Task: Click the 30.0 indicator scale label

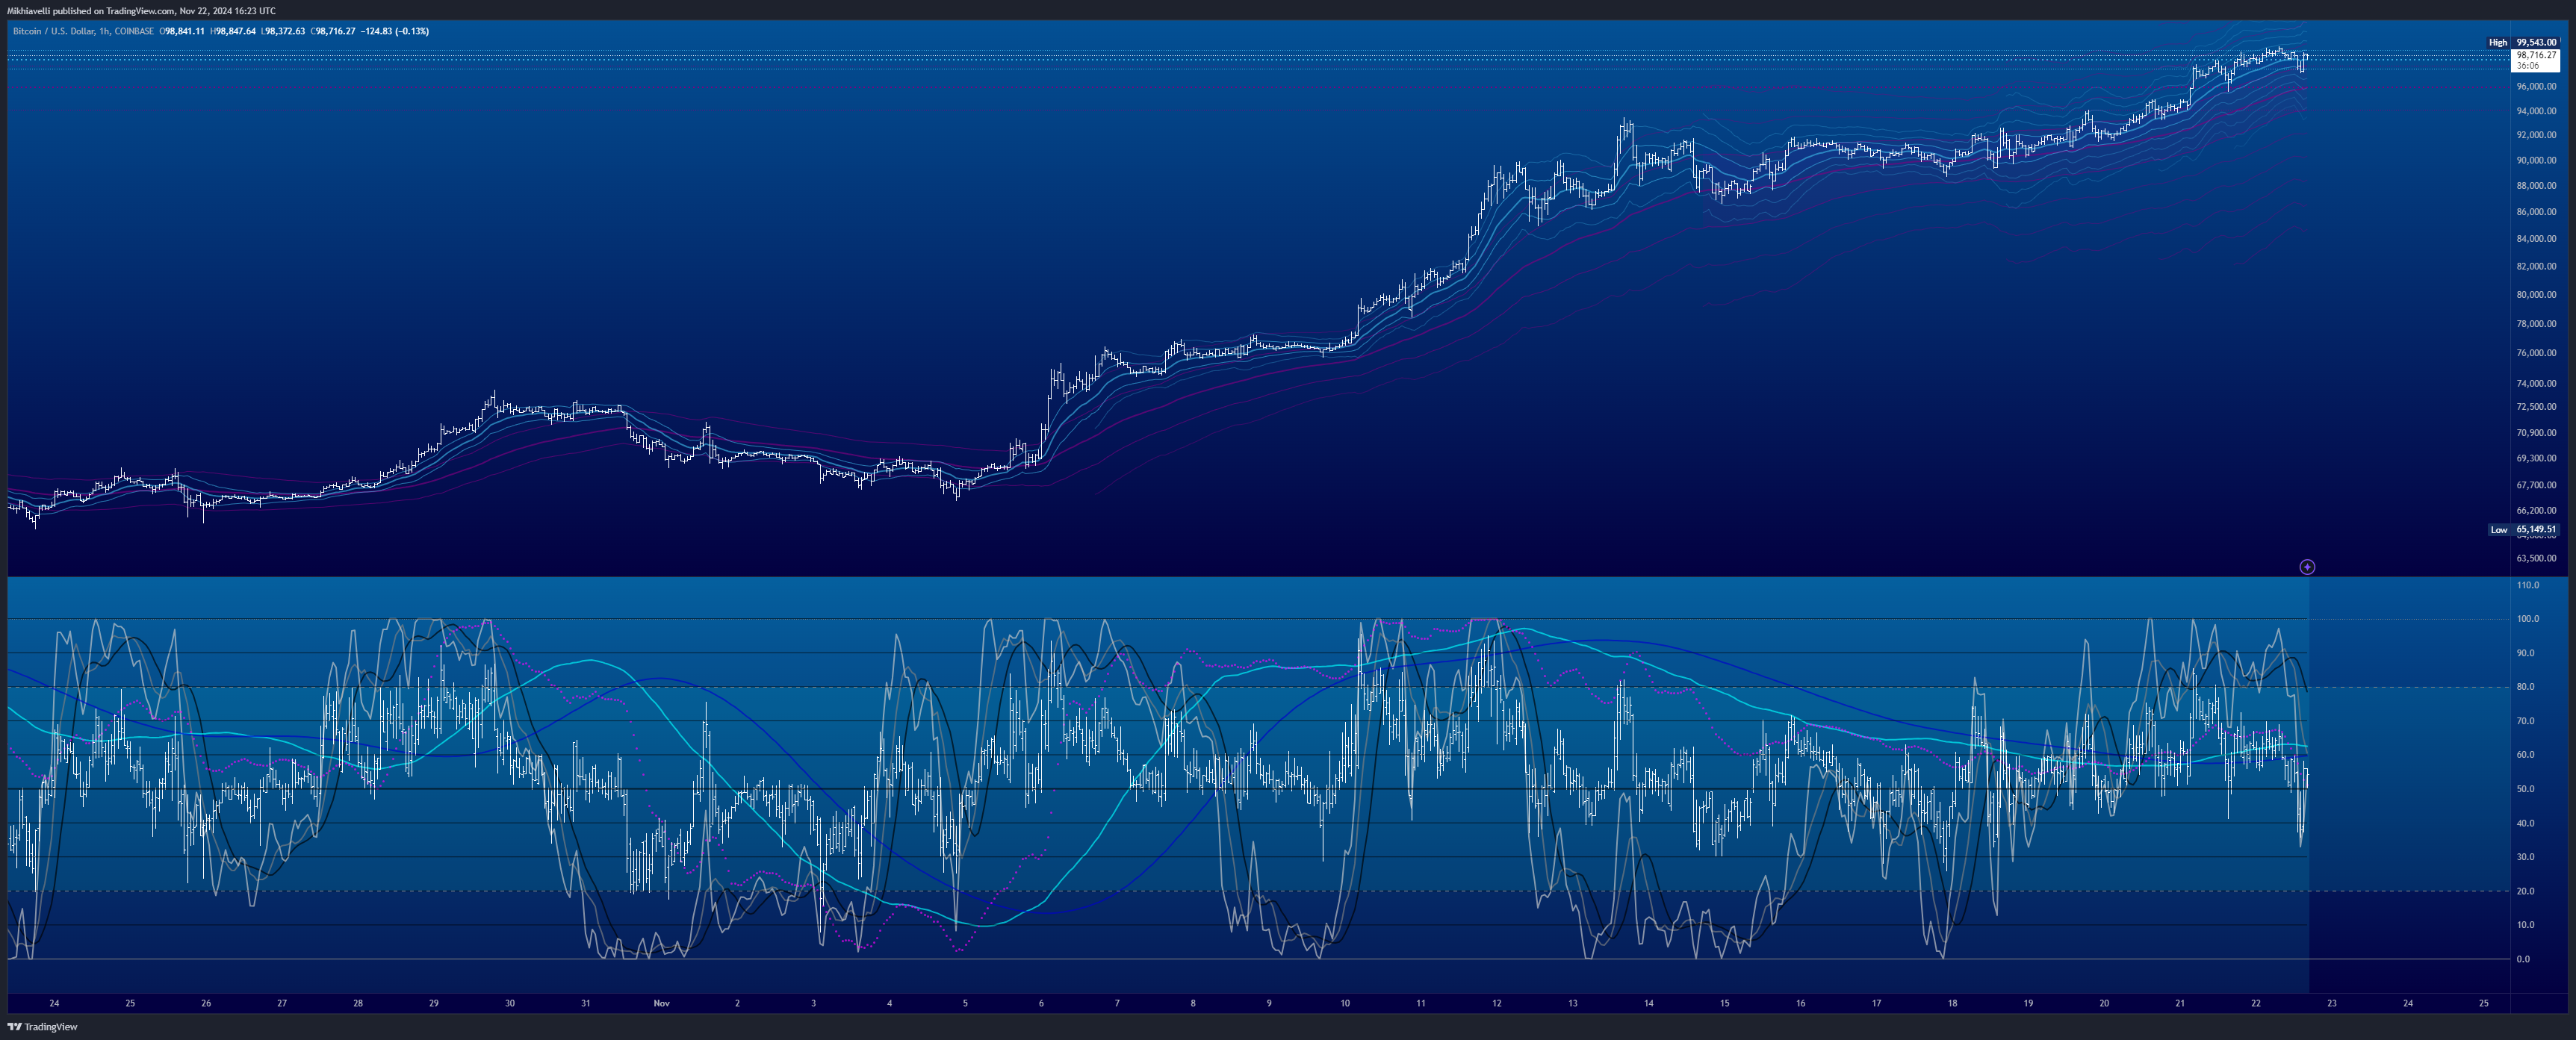Action: coord(2526,857)
